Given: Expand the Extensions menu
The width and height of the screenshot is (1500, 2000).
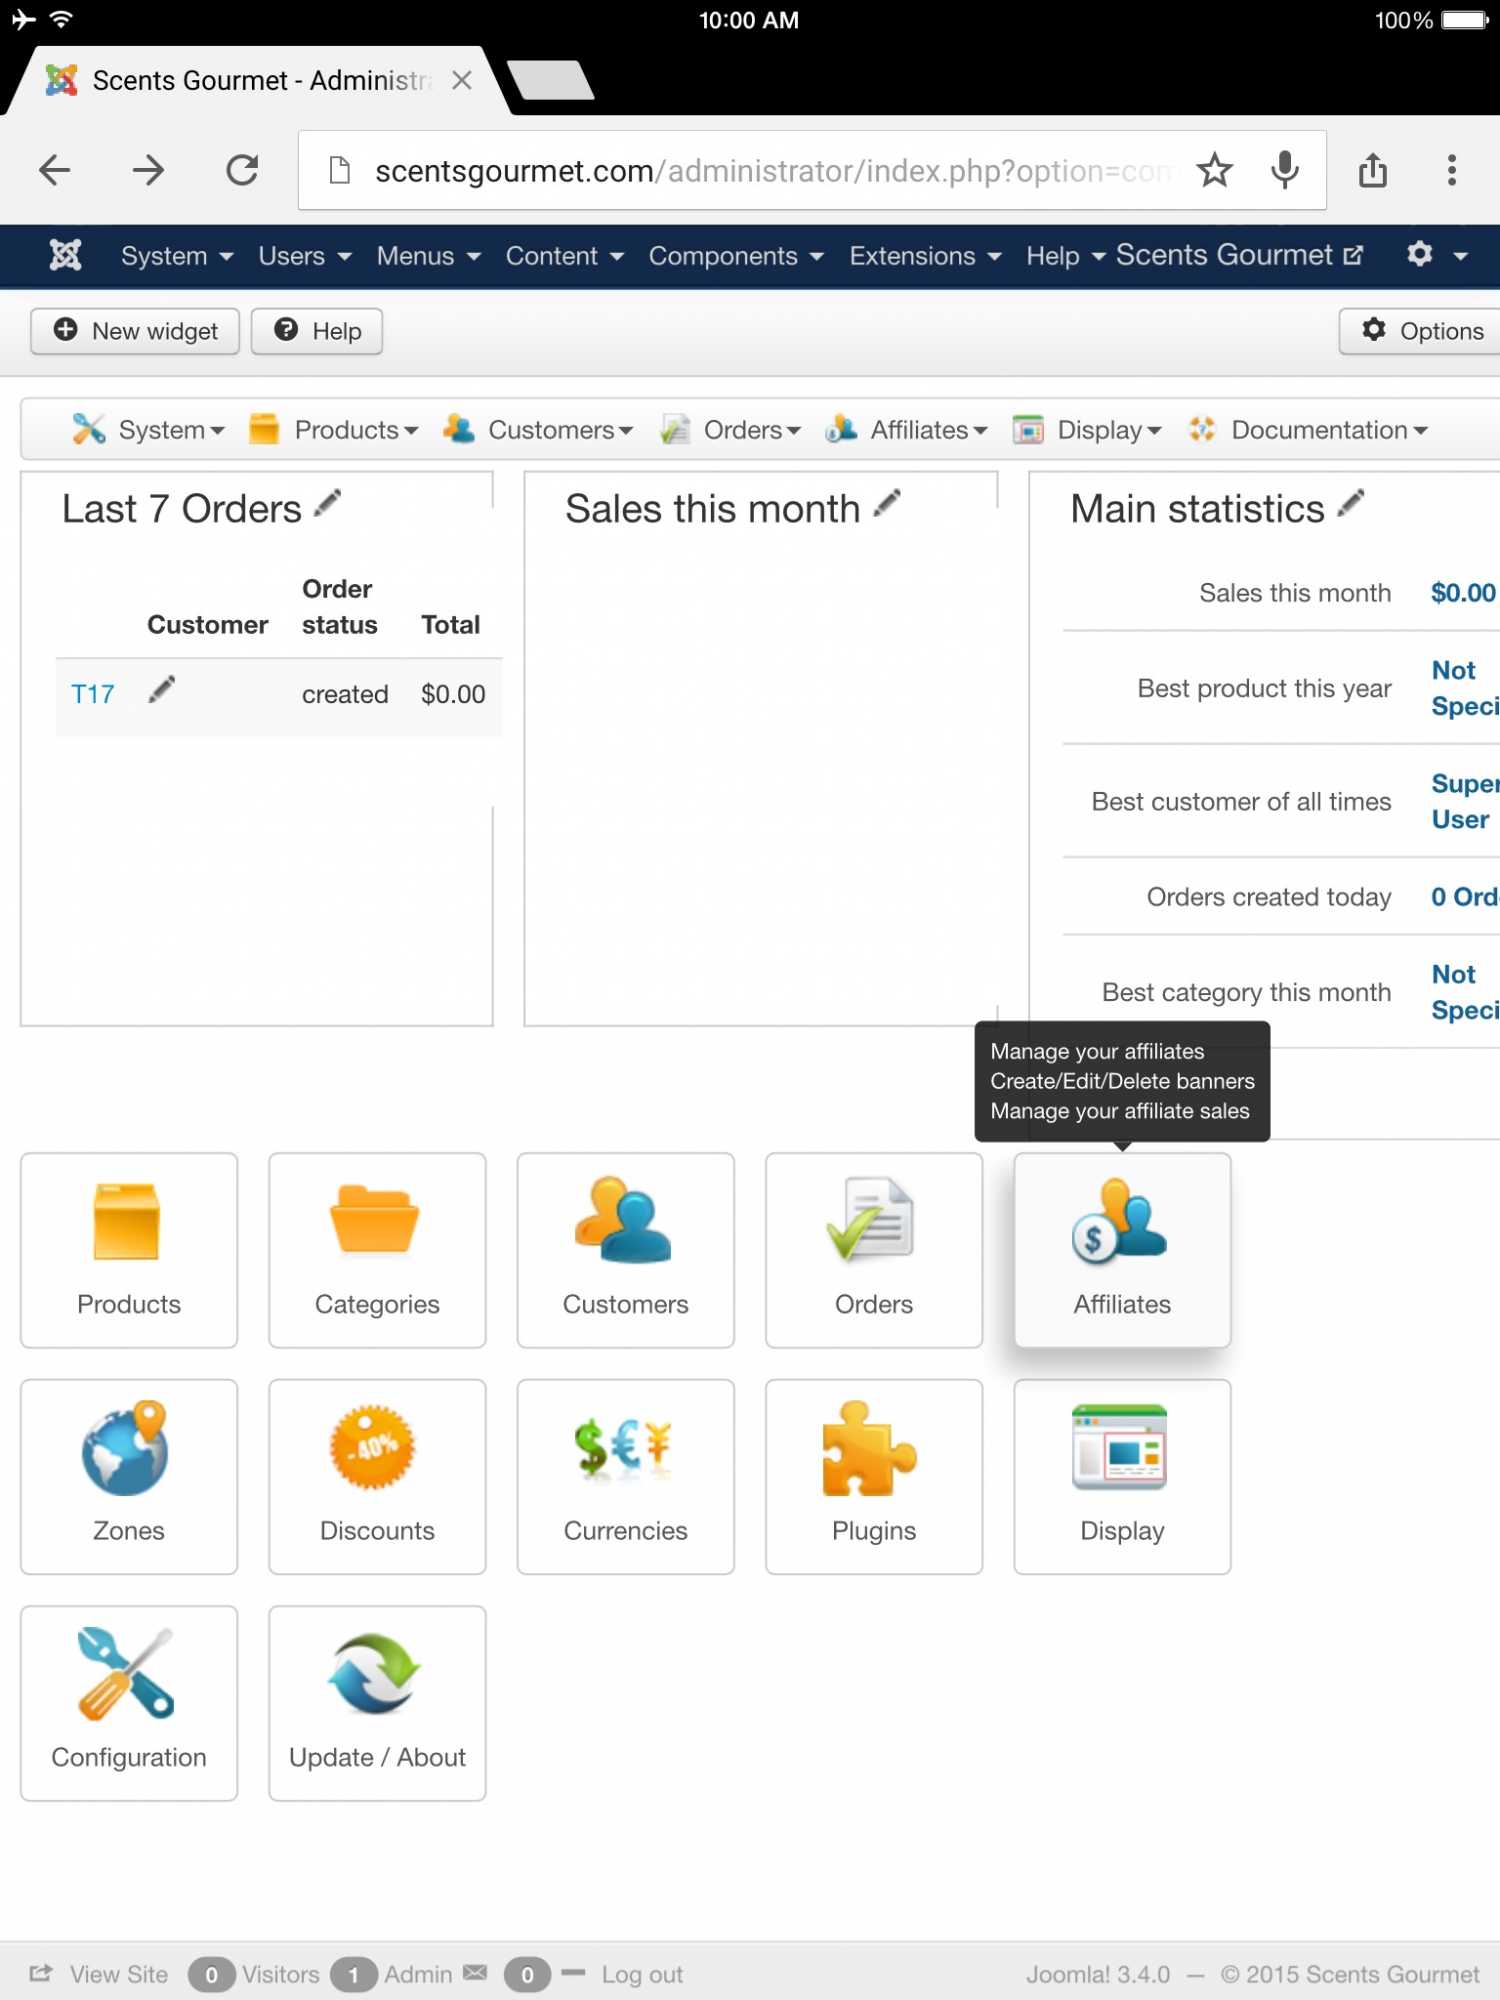Looking at the screenshot, I should pyautogui.click(x=925, y=256).
